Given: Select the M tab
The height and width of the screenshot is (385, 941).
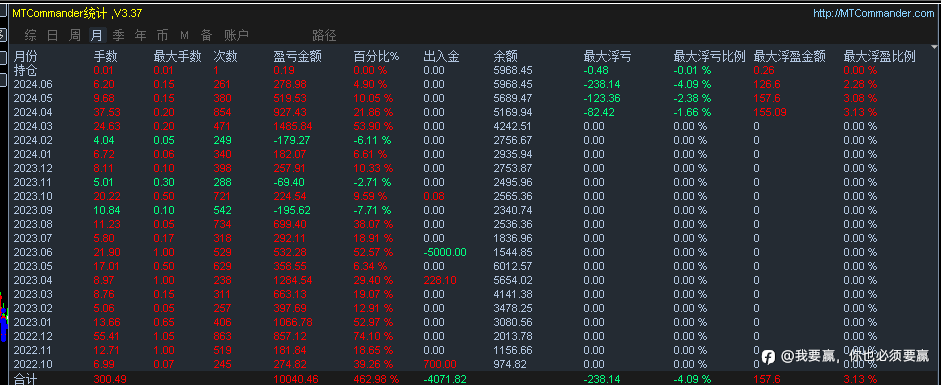Looking at the screenshot, I should point(184,35).
